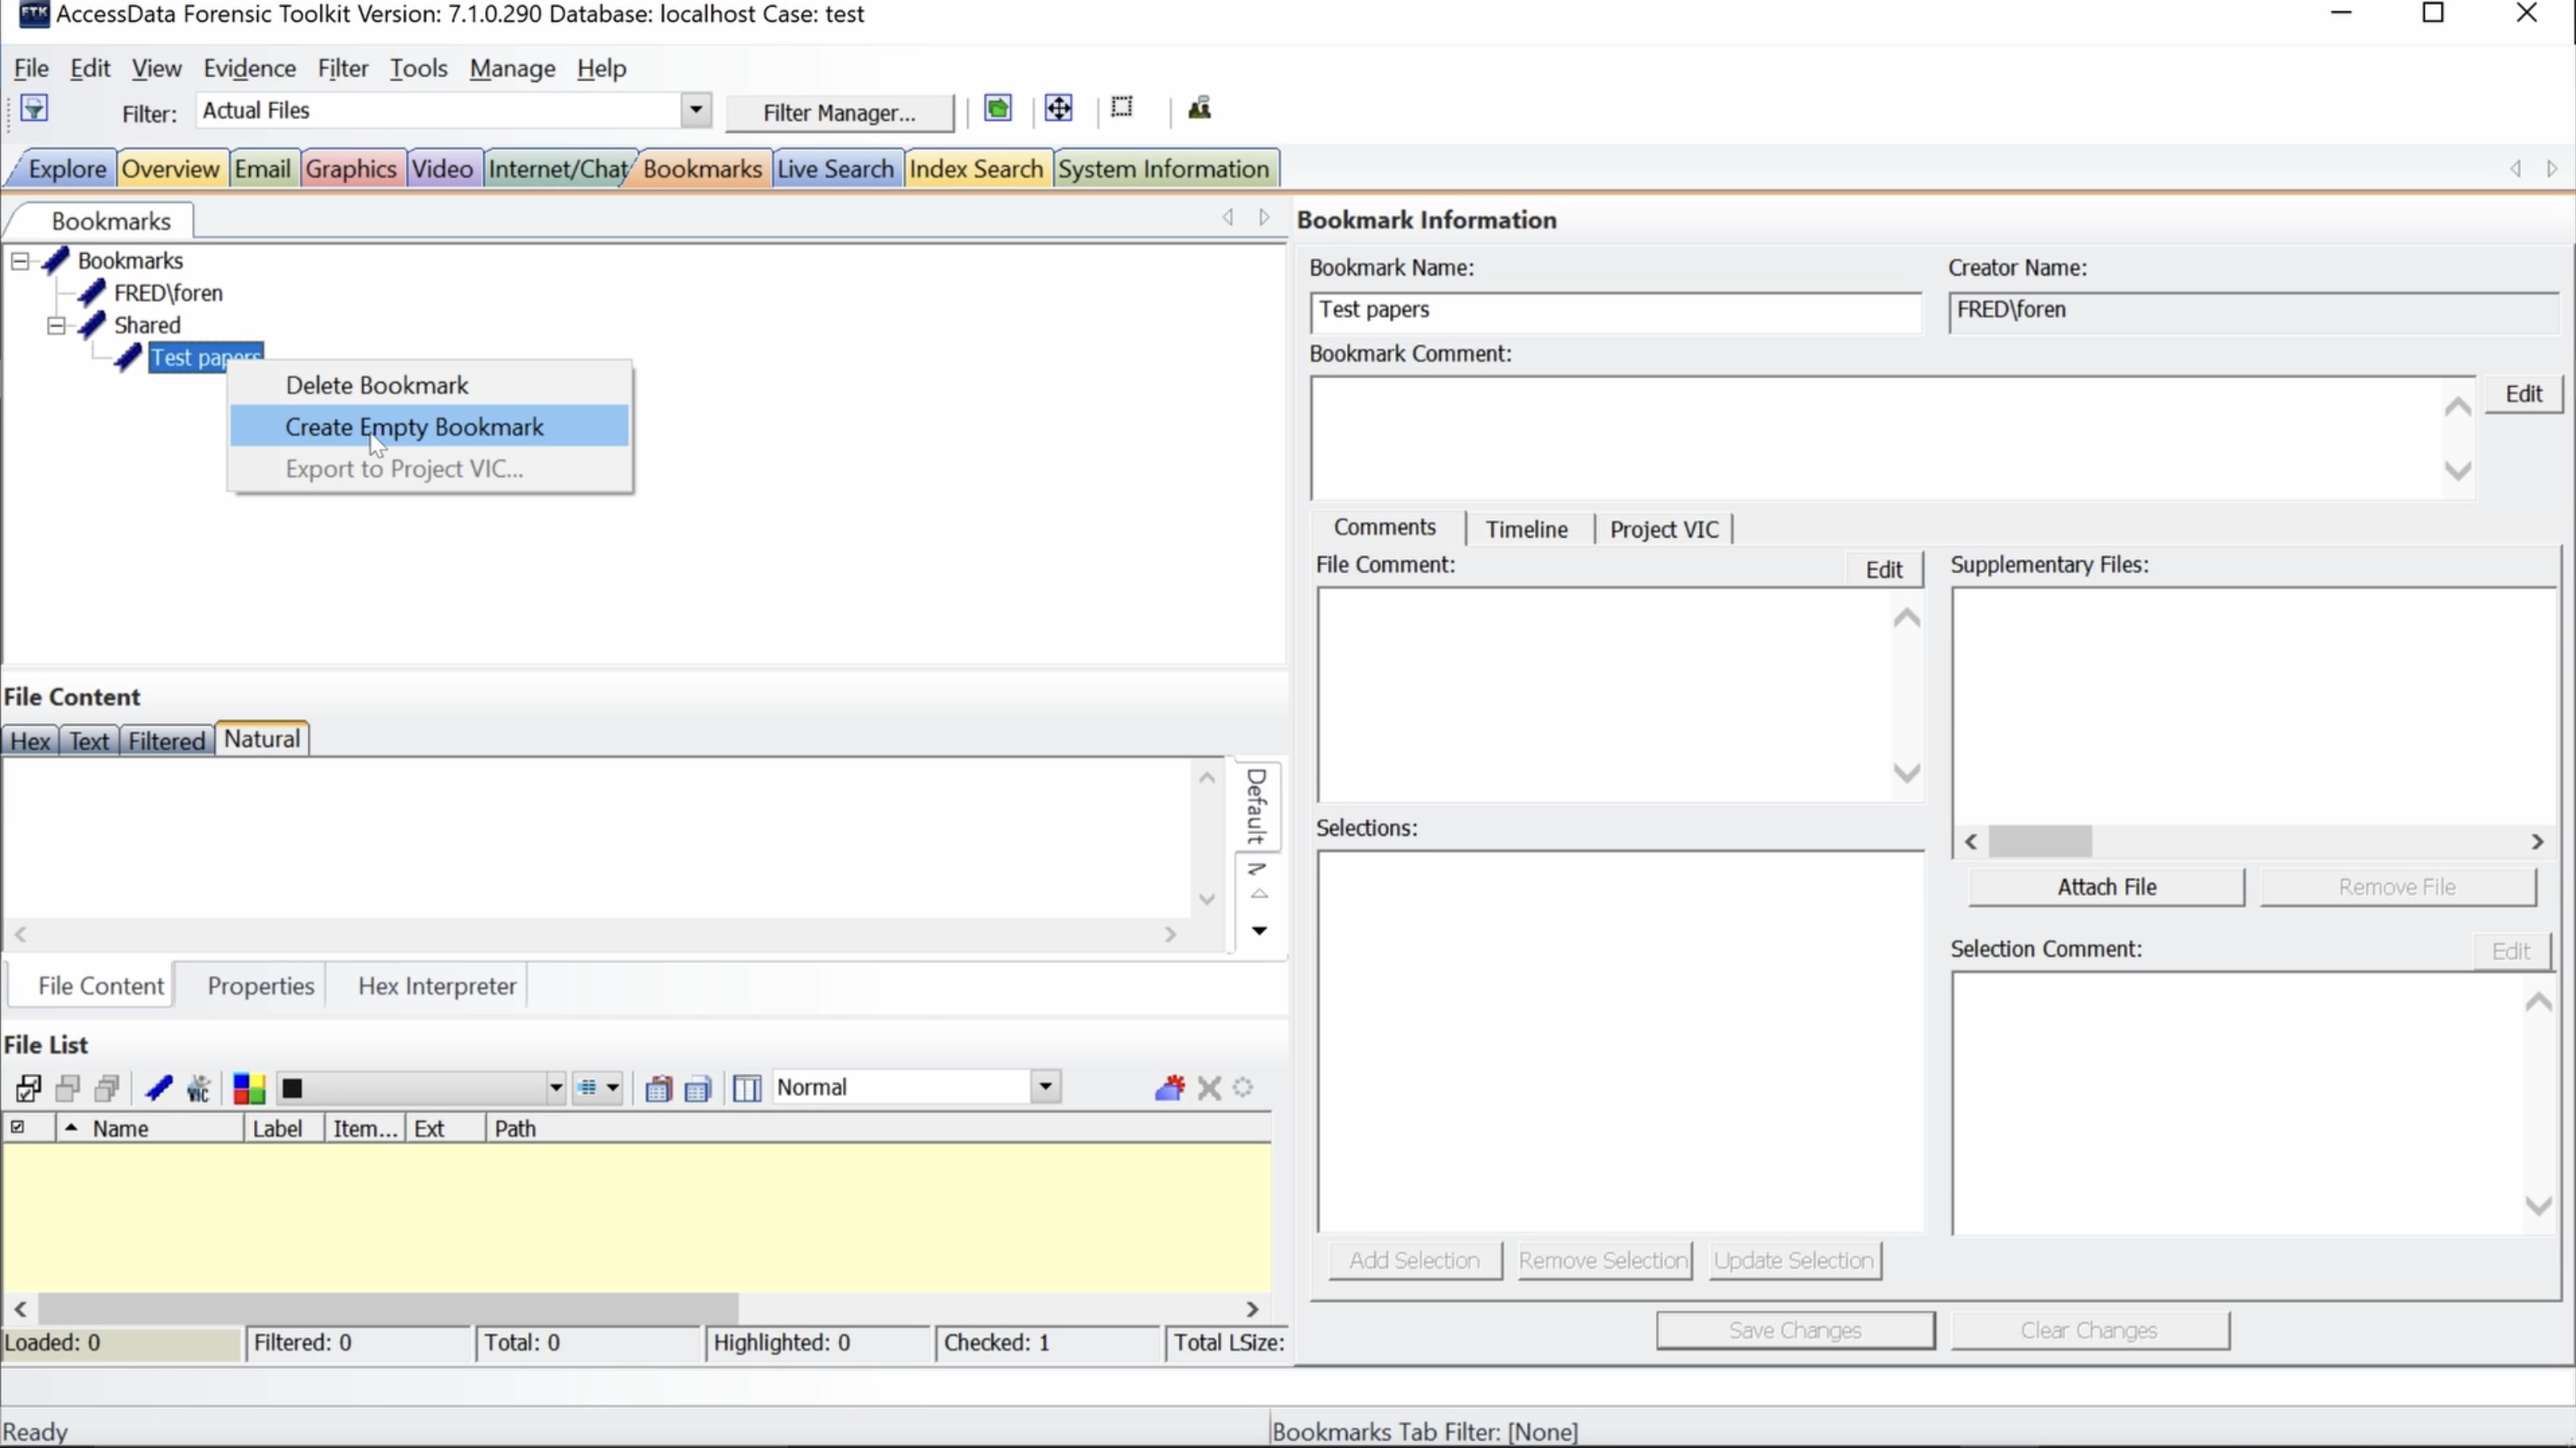Screen dimensions: 2576x1448
Task: Click the dotted selection rectangle toolbar icon
Action: point(1122,107)
